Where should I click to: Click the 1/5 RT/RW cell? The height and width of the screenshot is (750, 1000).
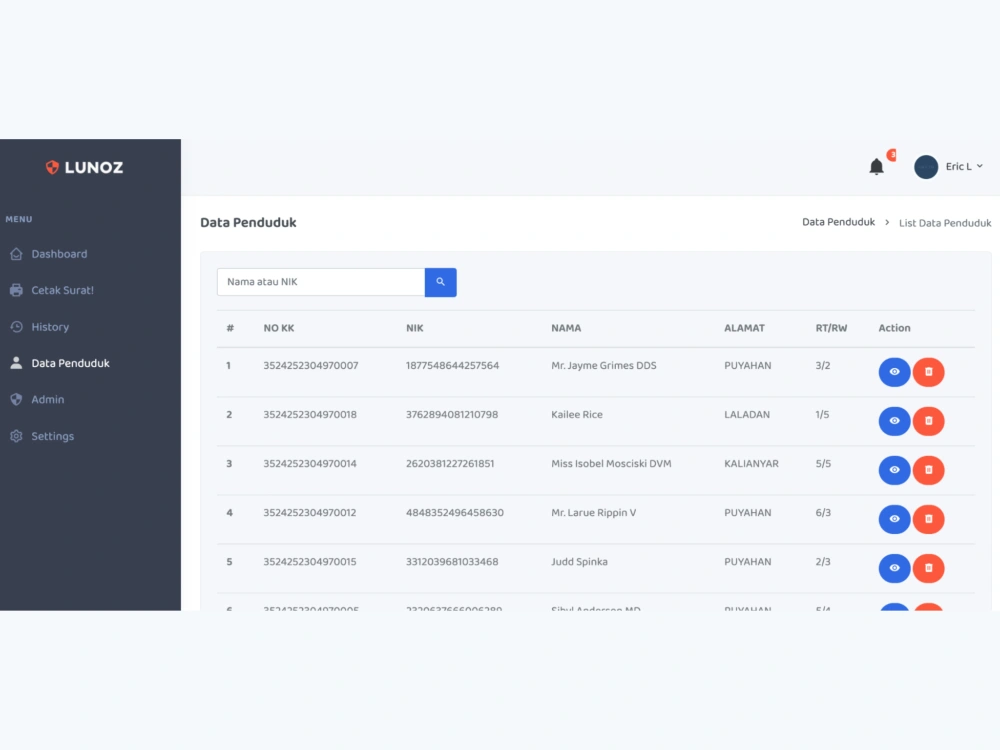coord(822,415)
